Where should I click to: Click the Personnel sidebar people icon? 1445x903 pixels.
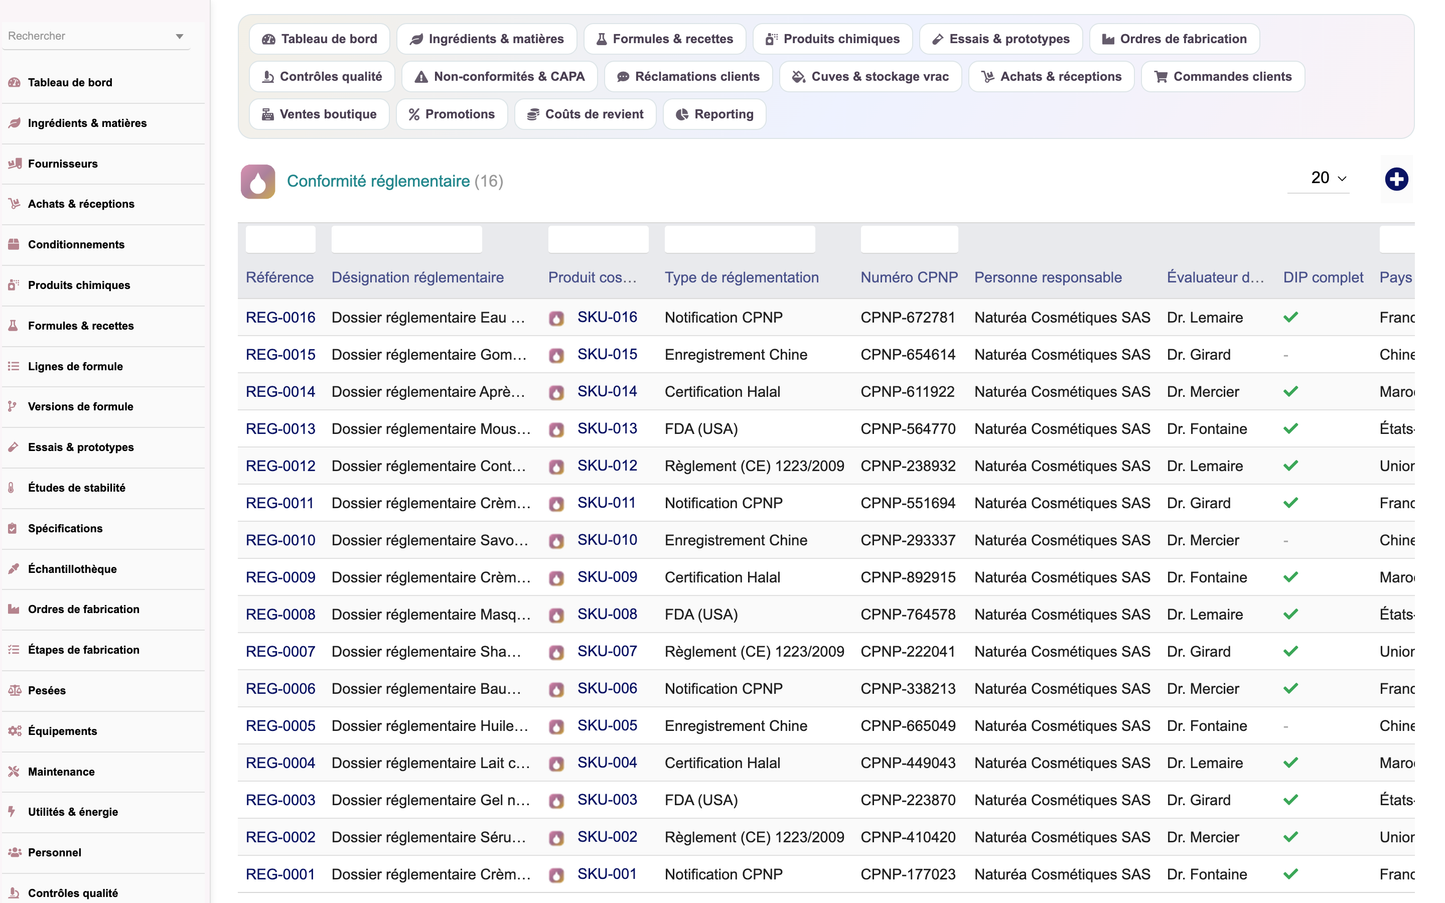(x=14, y=853)
